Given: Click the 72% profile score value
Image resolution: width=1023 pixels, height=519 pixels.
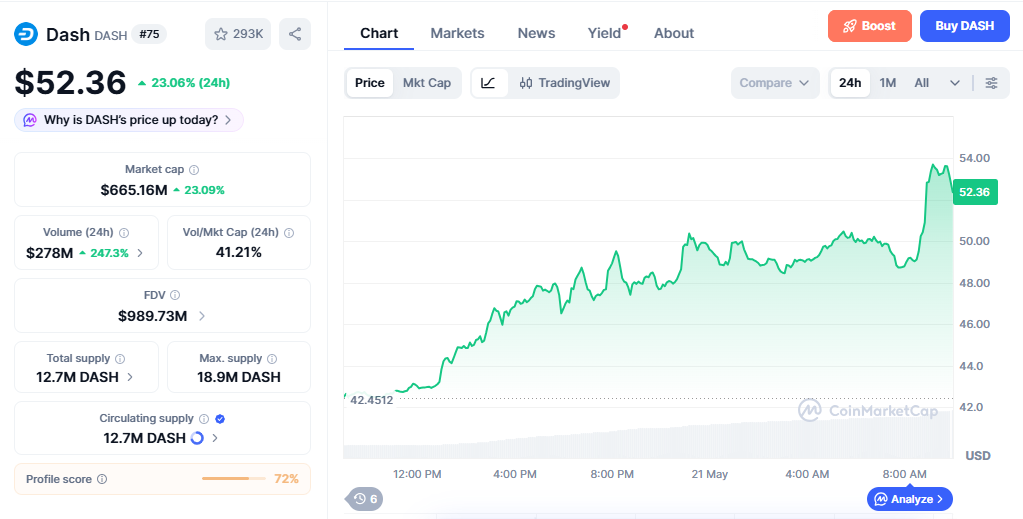Looking at the screenshot, I should pyautogui.click(x=286, y=479).
